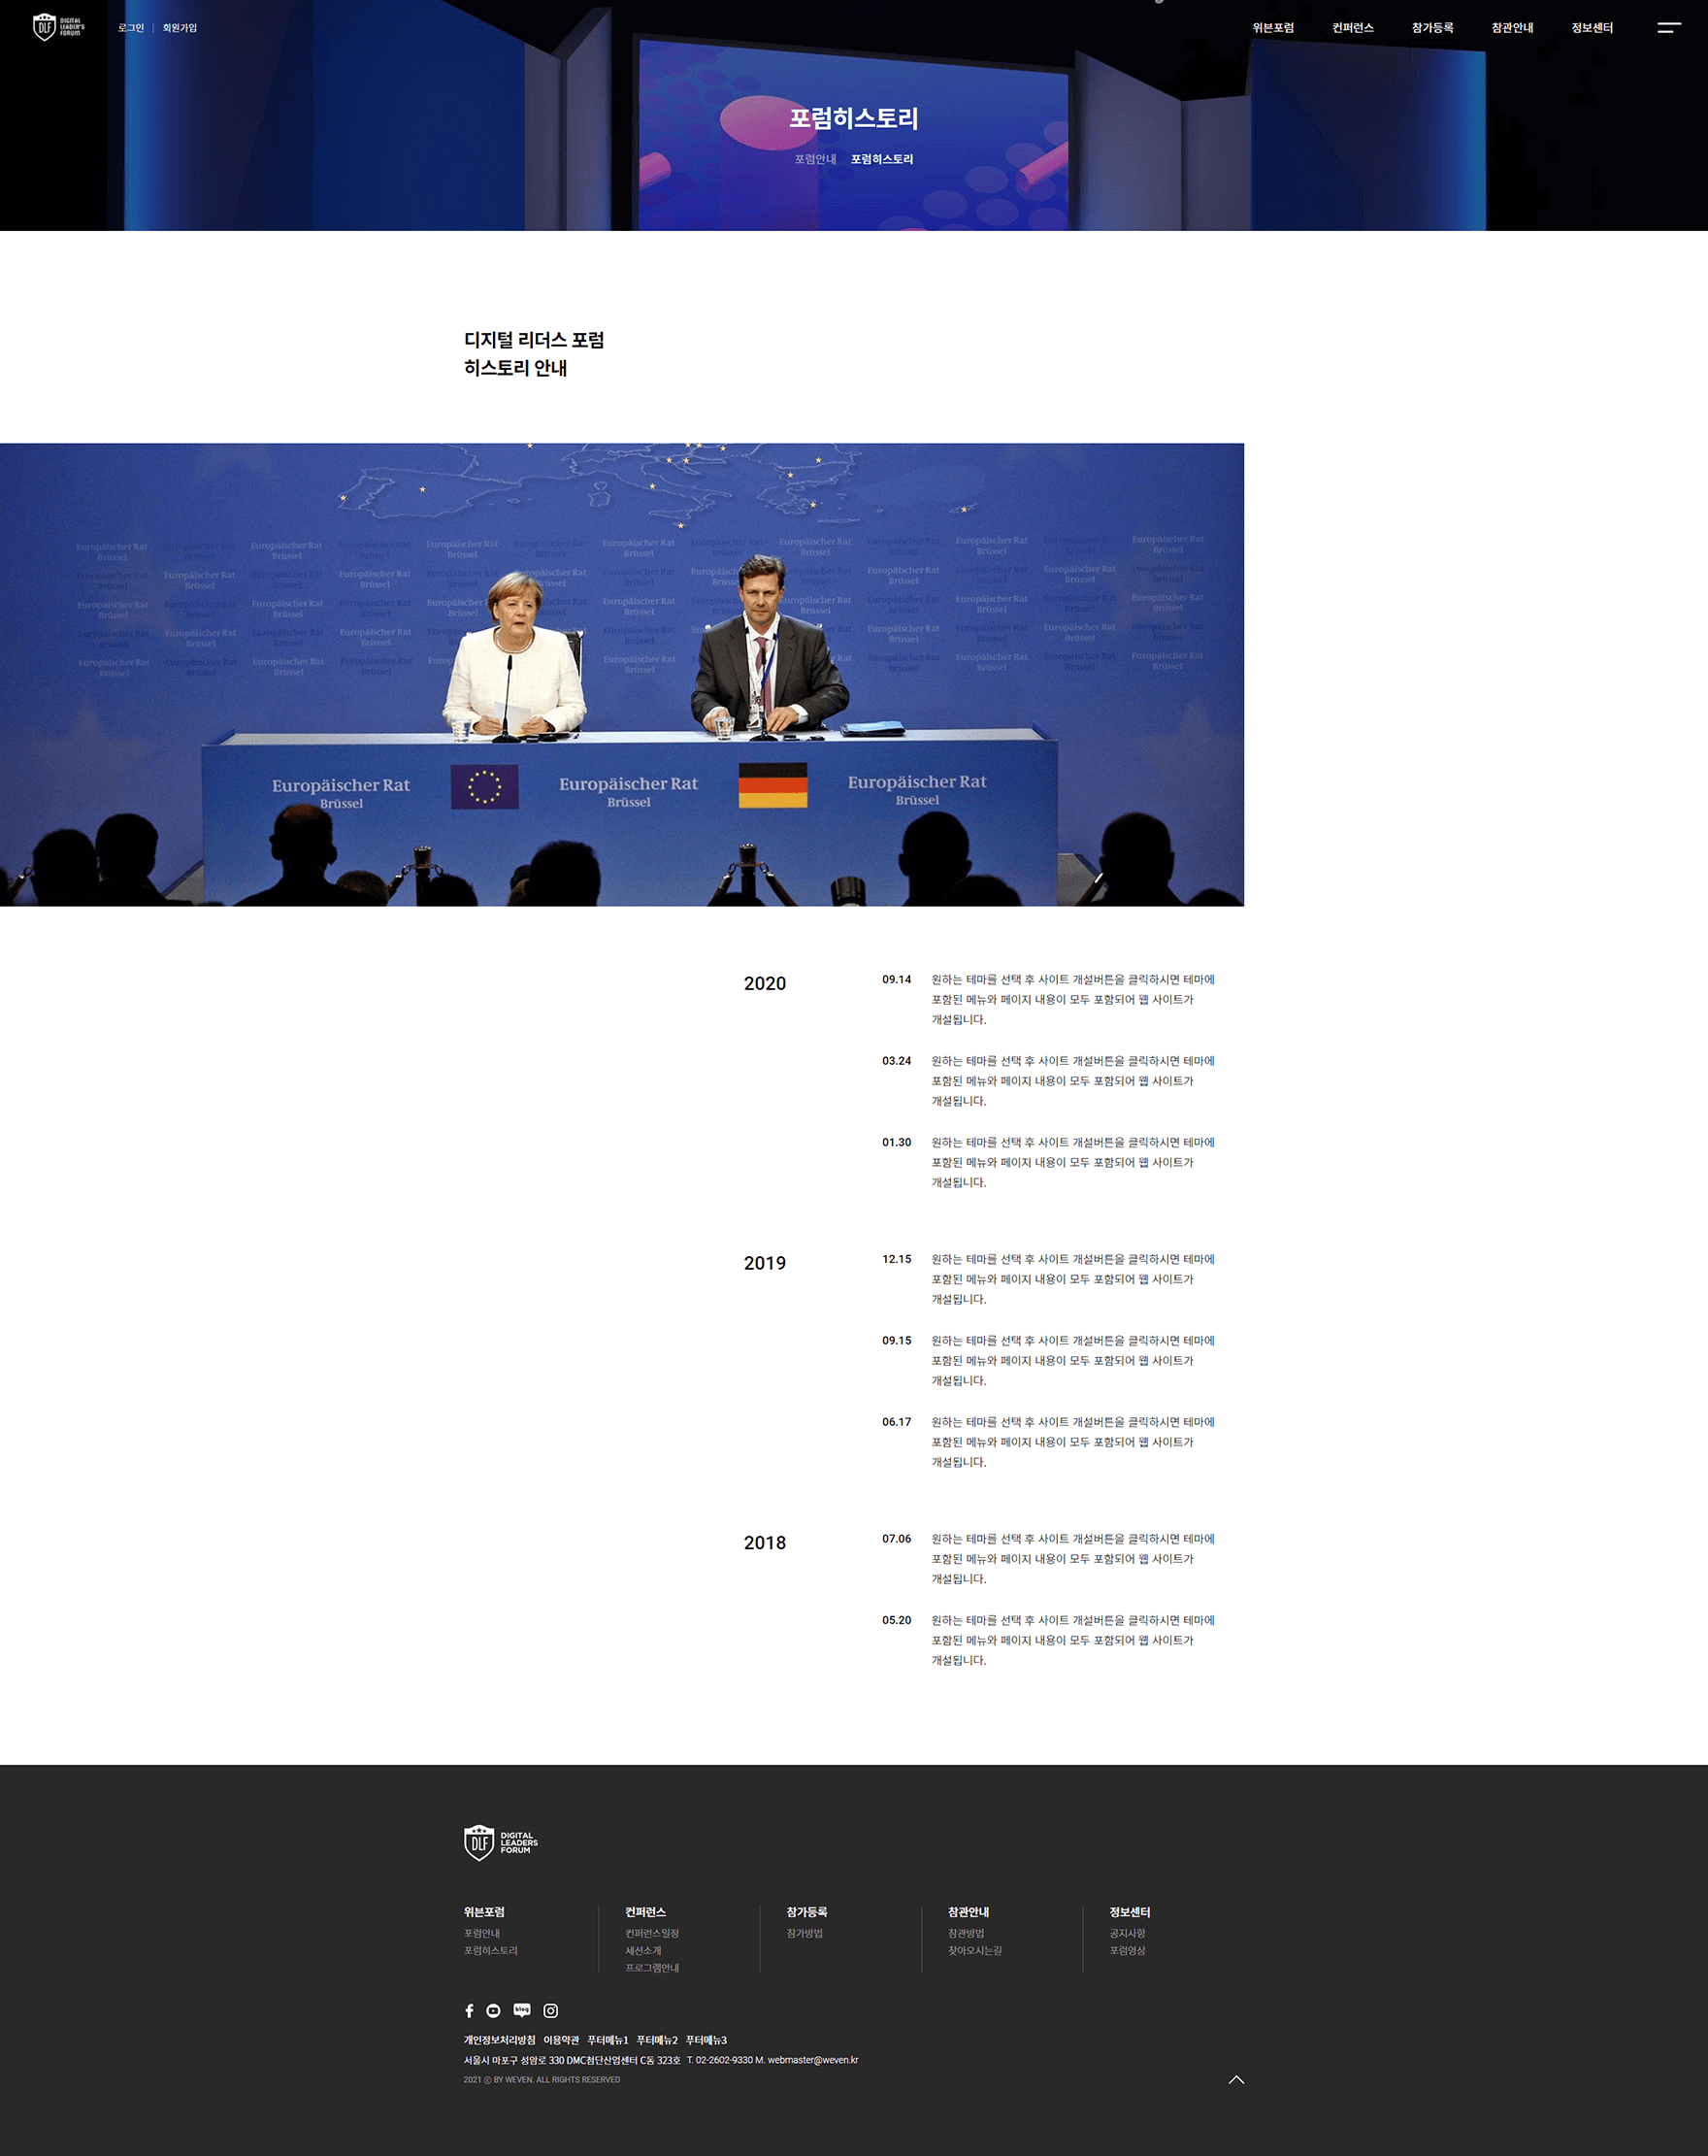Image resolution: width=1708 pixels, height=2156 pixels.
Task: Open footer link 참관방법
Action: 966,1933
